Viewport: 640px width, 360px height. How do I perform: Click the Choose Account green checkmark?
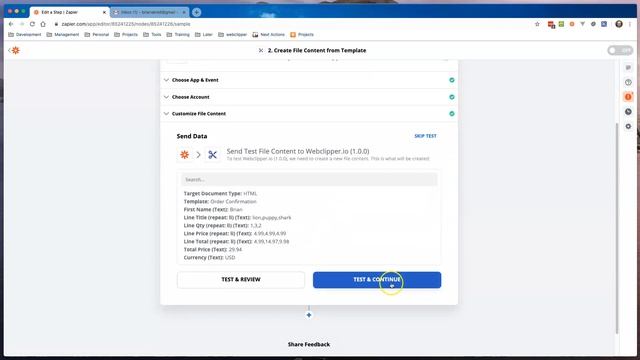coord(451,97)
